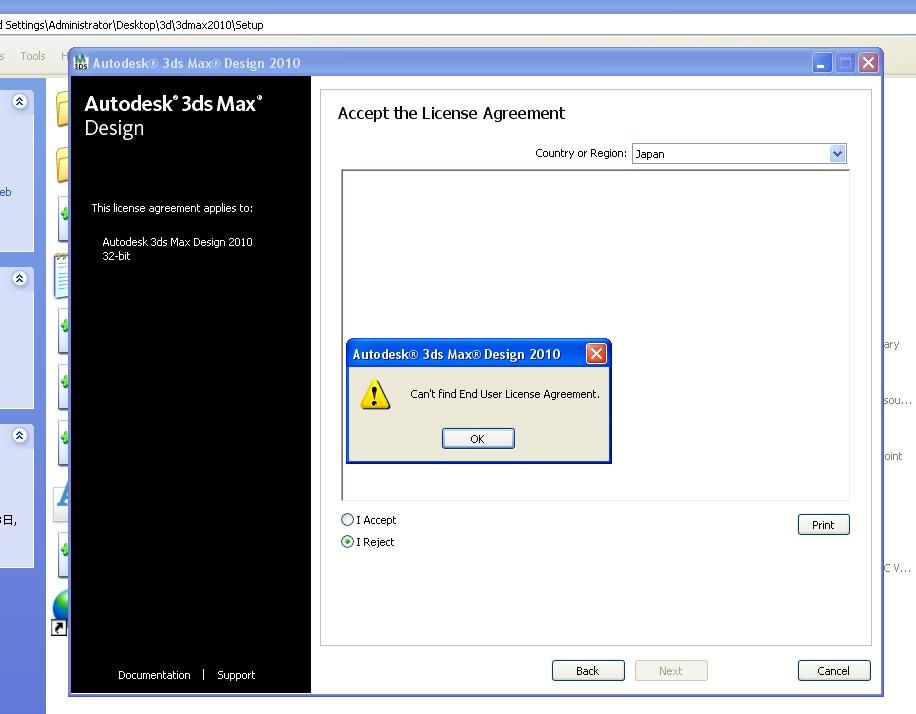
Task: Open Tools menu in Explorer window
Action: pyautogui.click(x=33, y=56)
